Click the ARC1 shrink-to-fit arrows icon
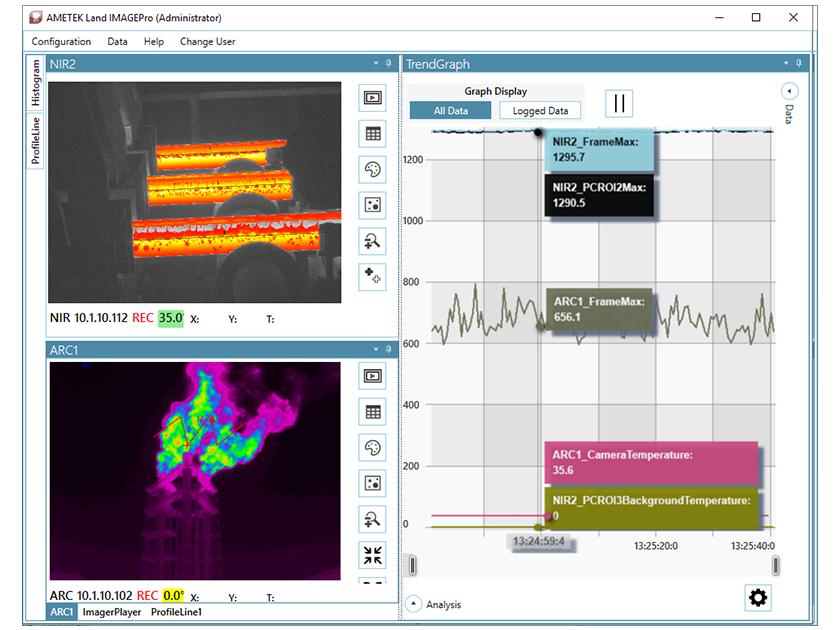Image resolution: width=840 pixels, height=630 pixels. click(372, 555)
